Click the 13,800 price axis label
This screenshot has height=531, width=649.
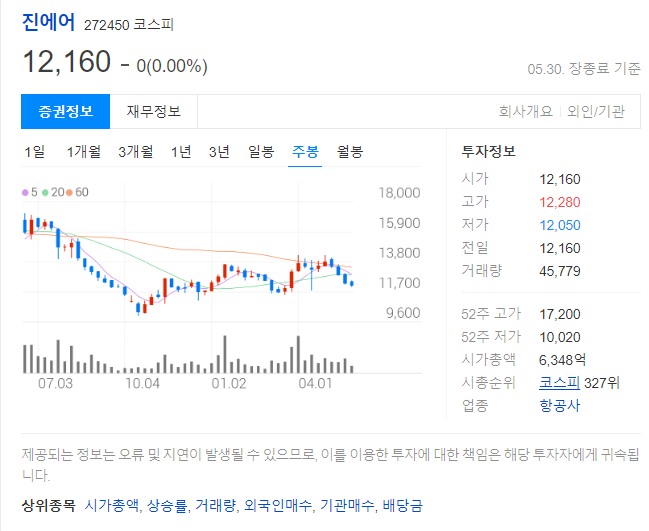click(399, 253)
